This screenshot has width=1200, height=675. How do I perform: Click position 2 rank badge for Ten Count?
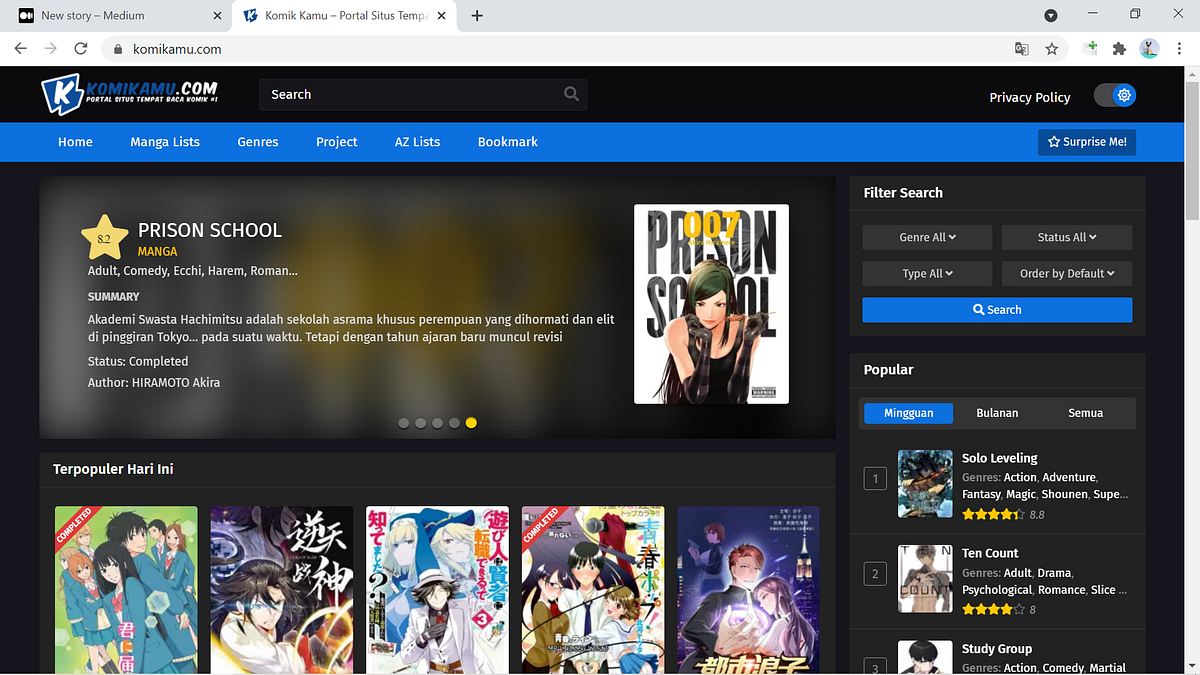click(x=875, y=574)
